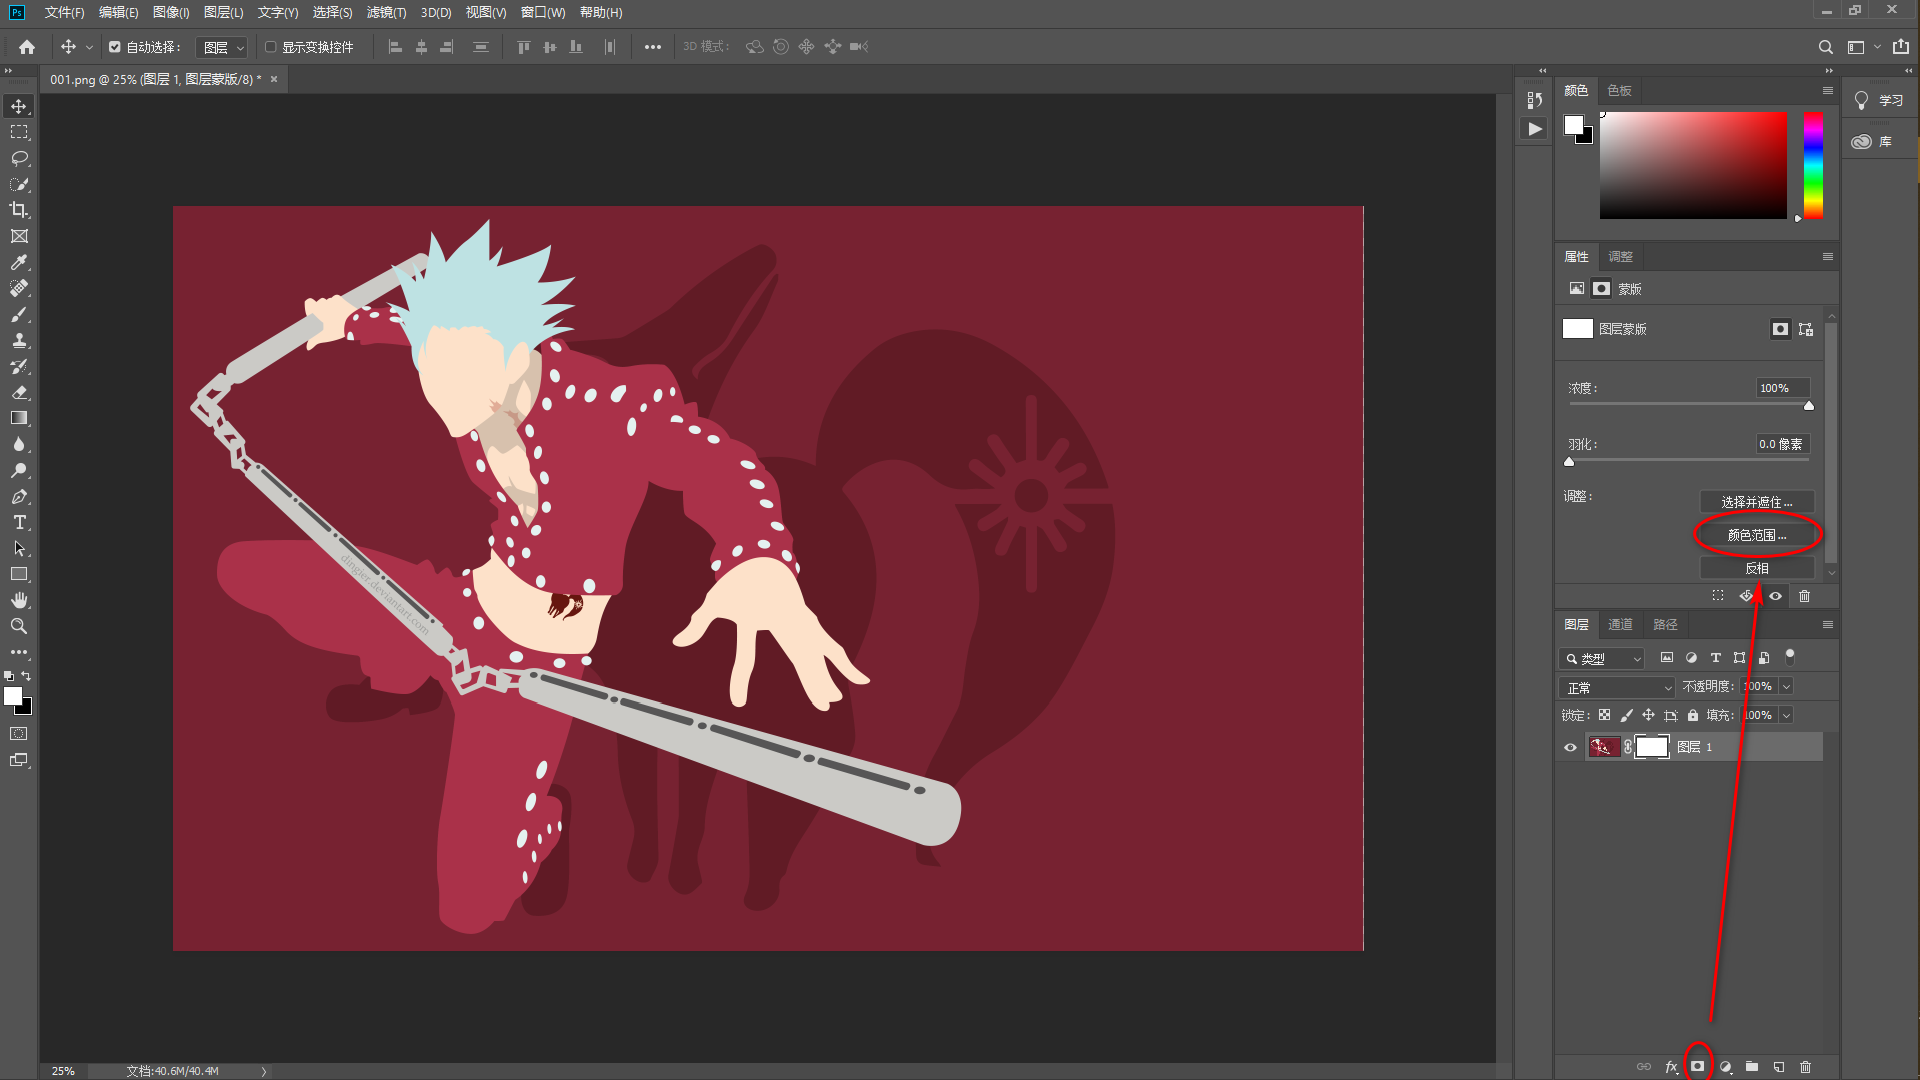This screenshot has width=1920, height=1080.
Task: Toggle Quick Mask mode icon
Action: 19,734
